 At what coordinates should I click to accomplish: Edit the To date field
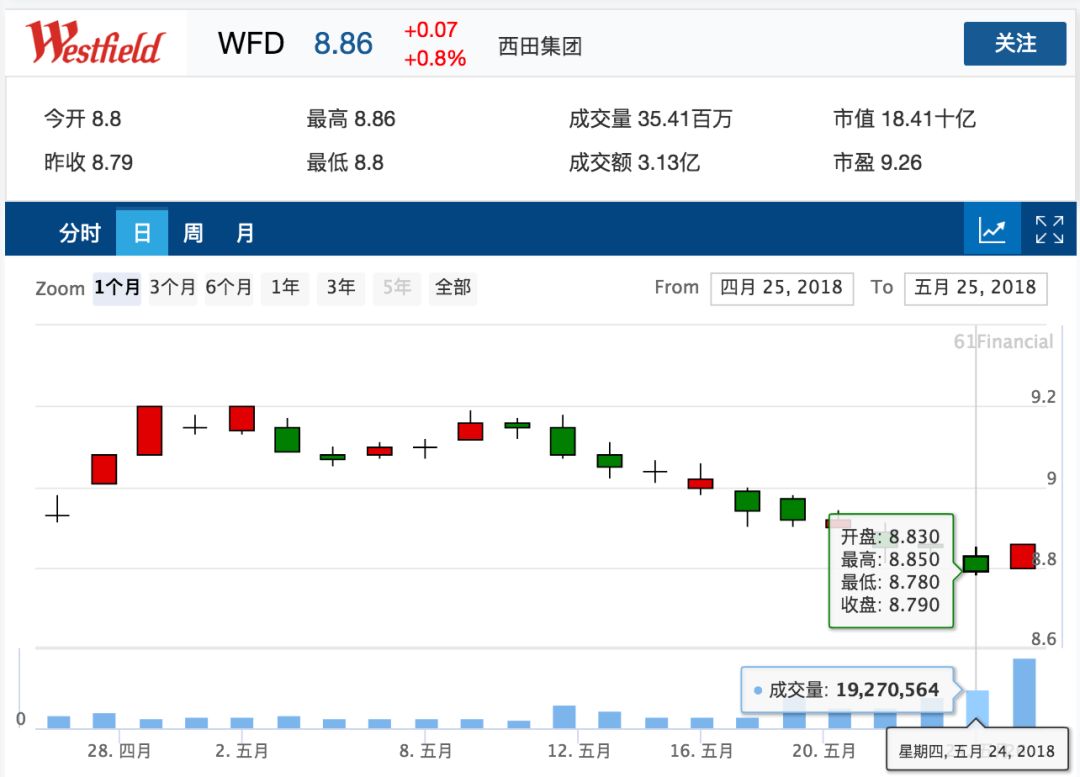click(975, 288)
